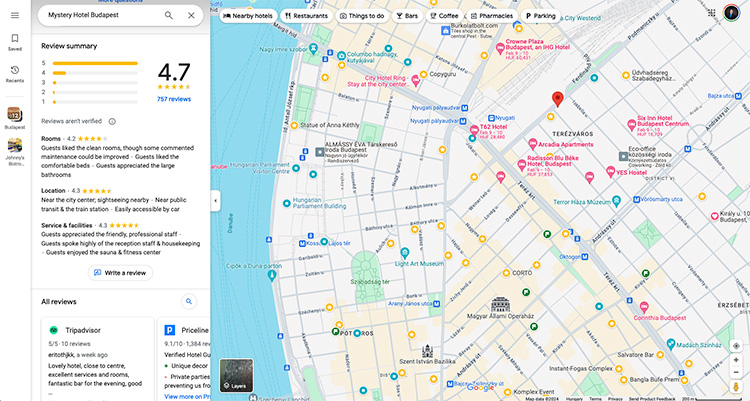Screen dimensions: 750x401
Task: Open Street View pegman
Action: (736, 387)
